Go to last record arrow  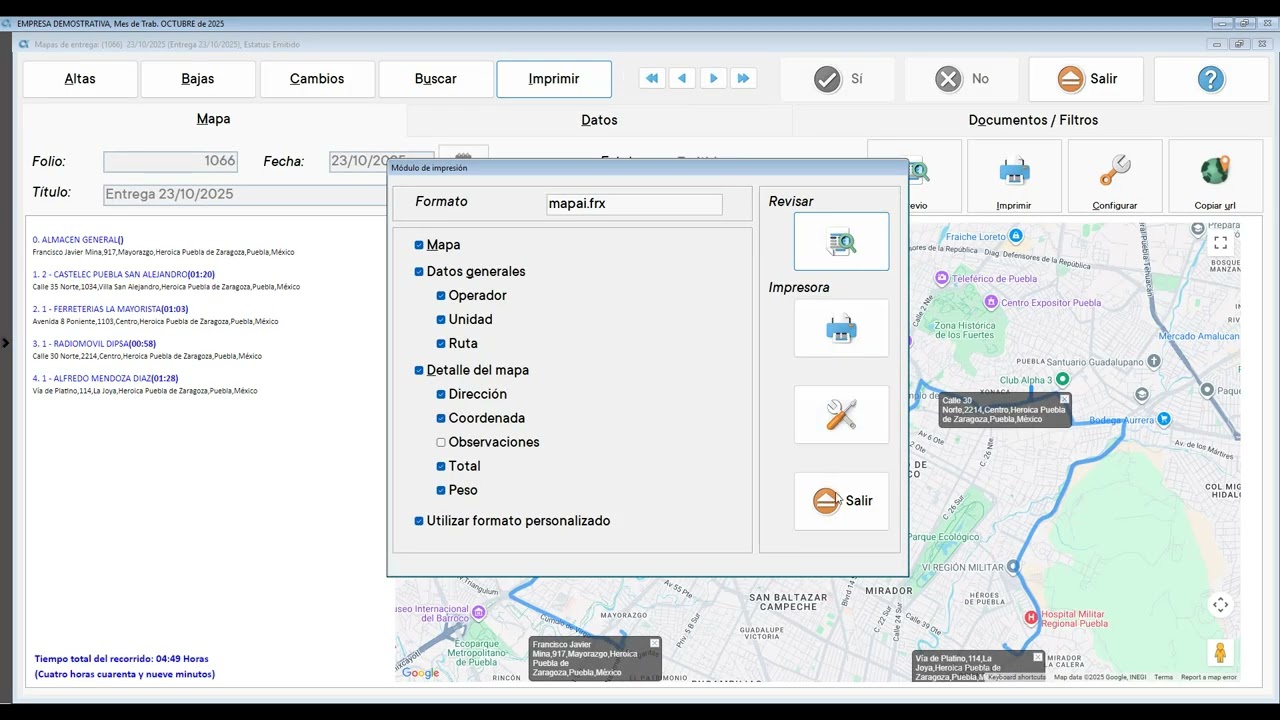pyautogui.click(x=743, y=78)
